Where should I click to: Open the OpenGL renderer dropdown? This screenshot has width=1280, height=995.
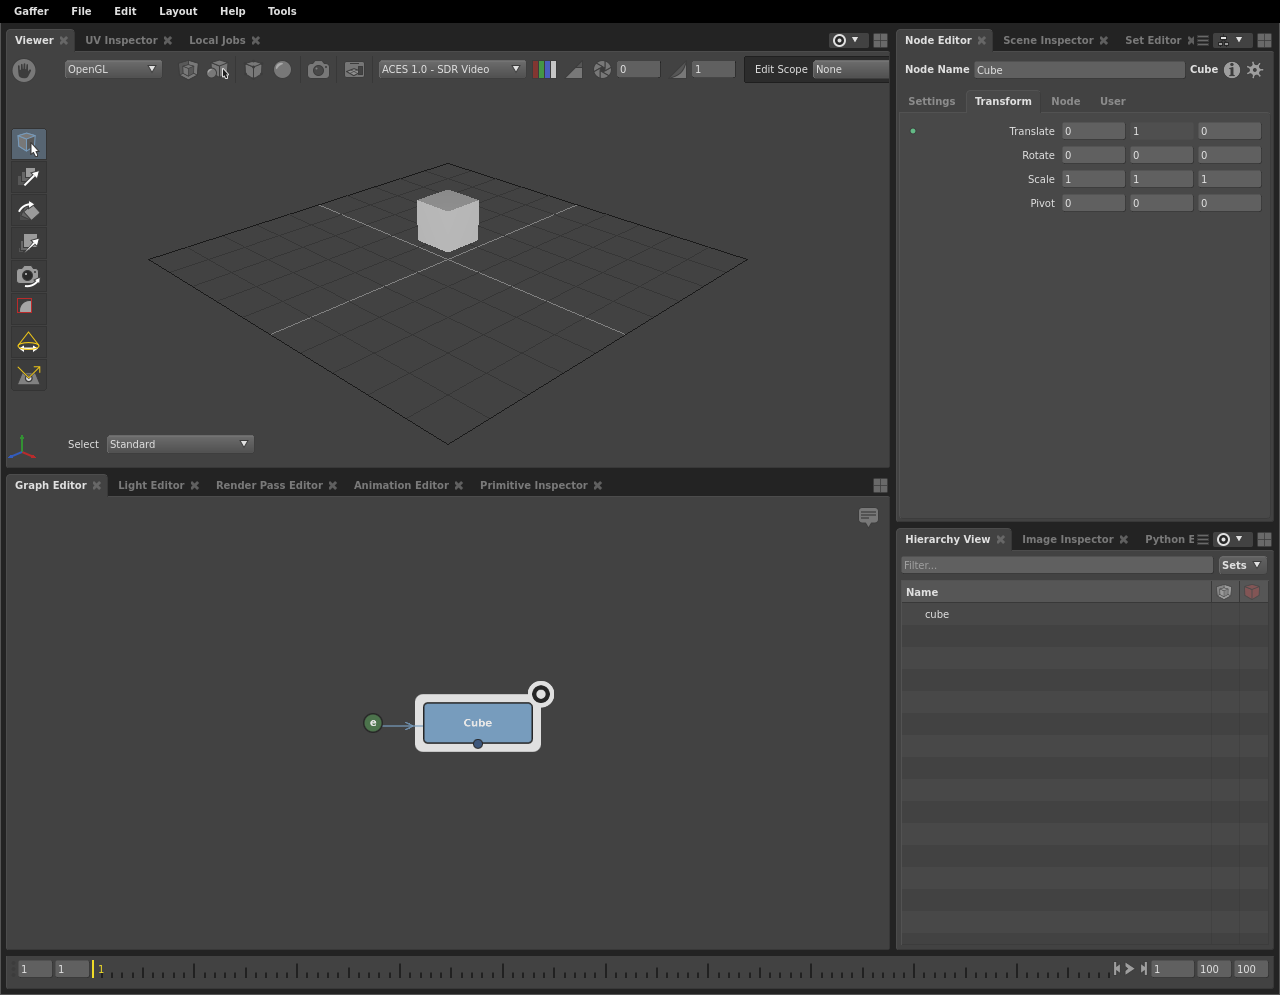[x=112, y=69]
